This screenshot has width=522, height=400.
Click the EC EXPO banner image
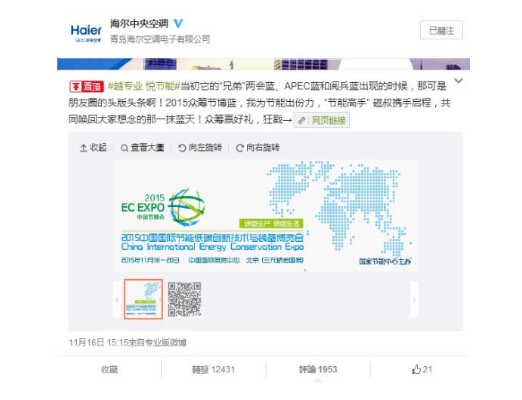(x=266, y=216)
